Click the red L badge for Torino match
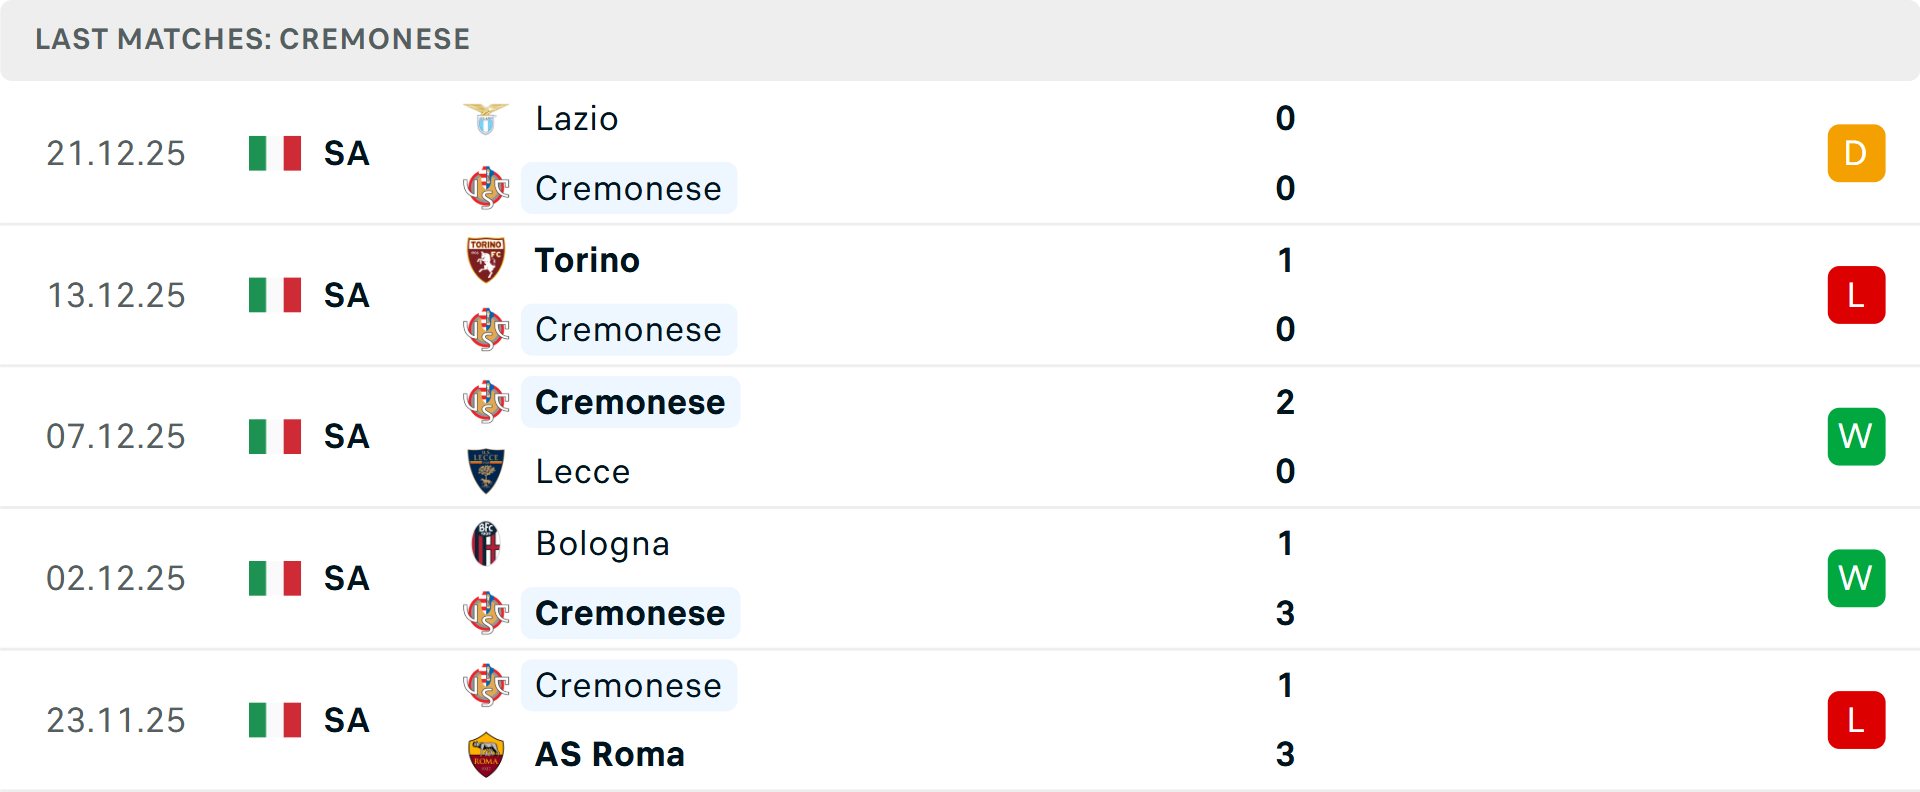 (1856, 295)
